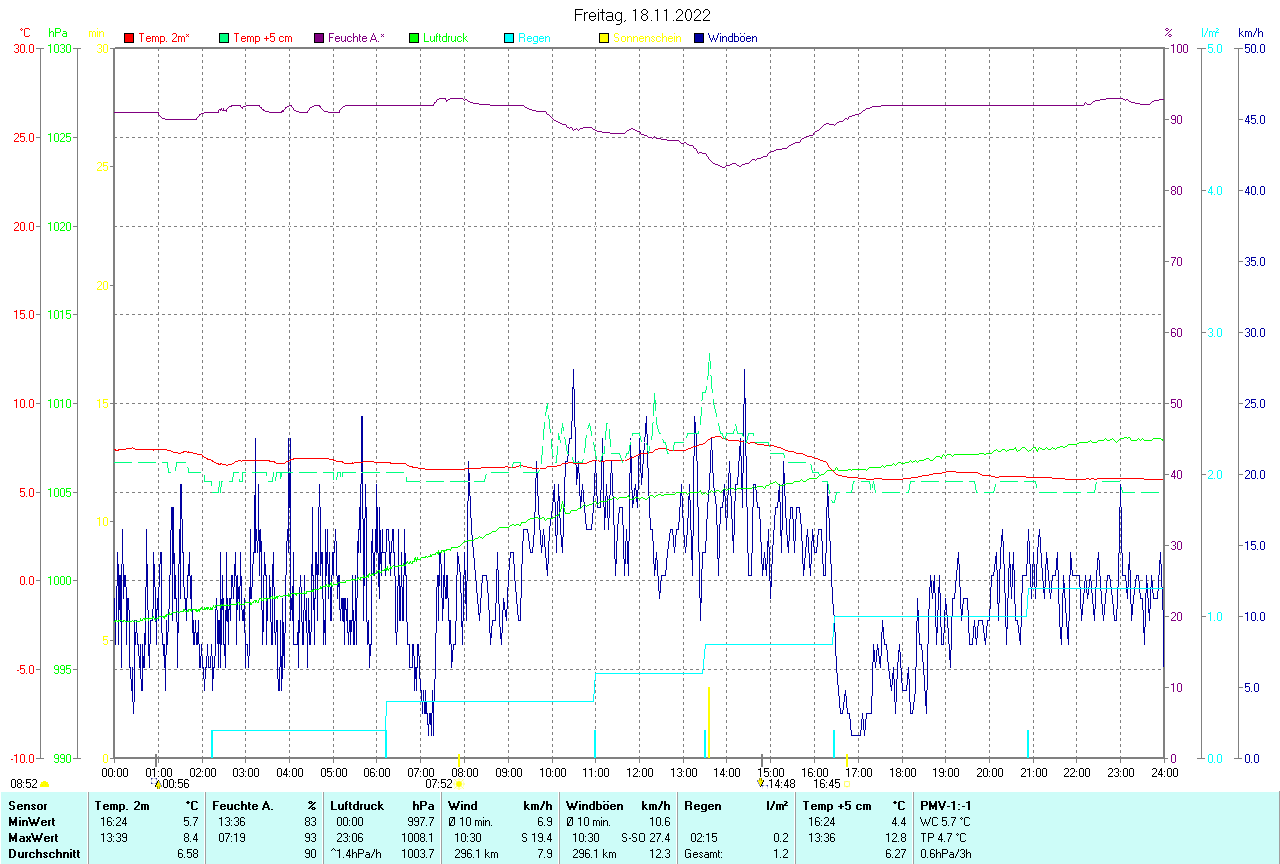Click the Wind column header in table
This screenshot has height=864, width=1280.
(x=463, y=806)
